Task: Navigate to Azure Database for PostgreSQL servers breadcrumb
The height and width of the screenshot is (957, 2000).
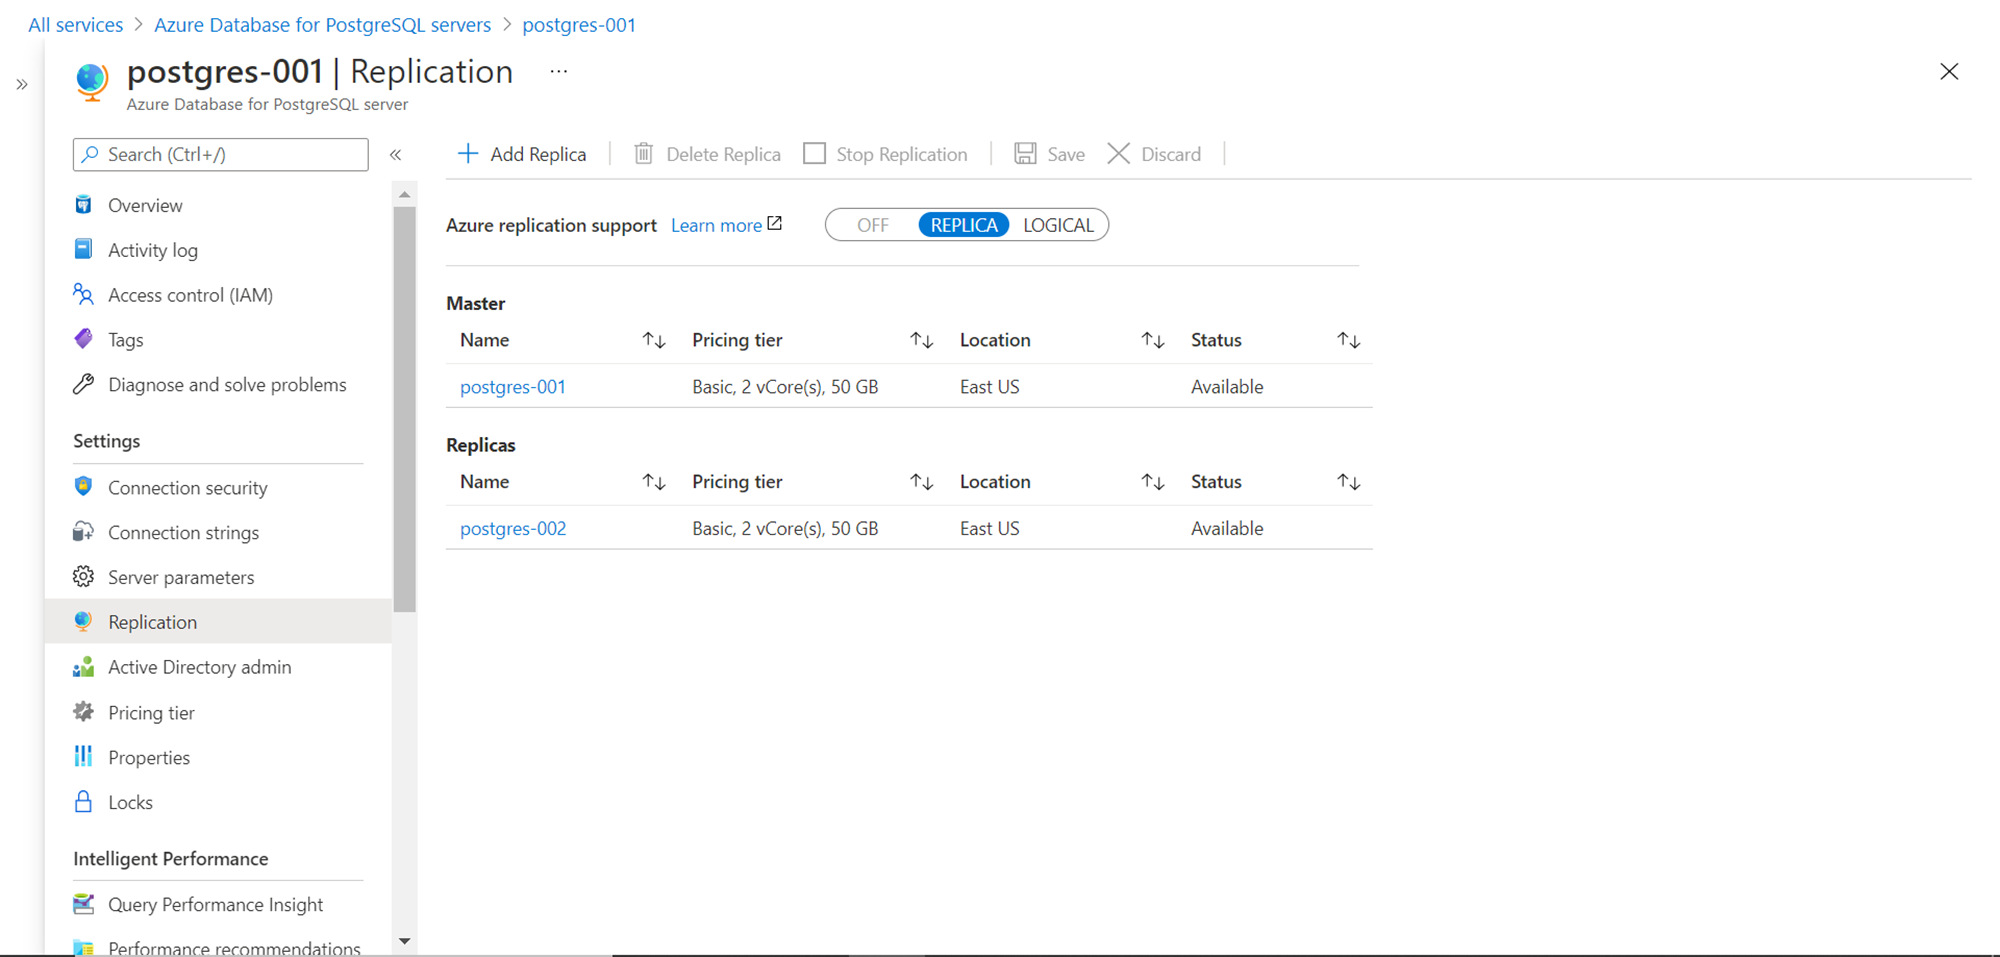Action: pos(322,25)
